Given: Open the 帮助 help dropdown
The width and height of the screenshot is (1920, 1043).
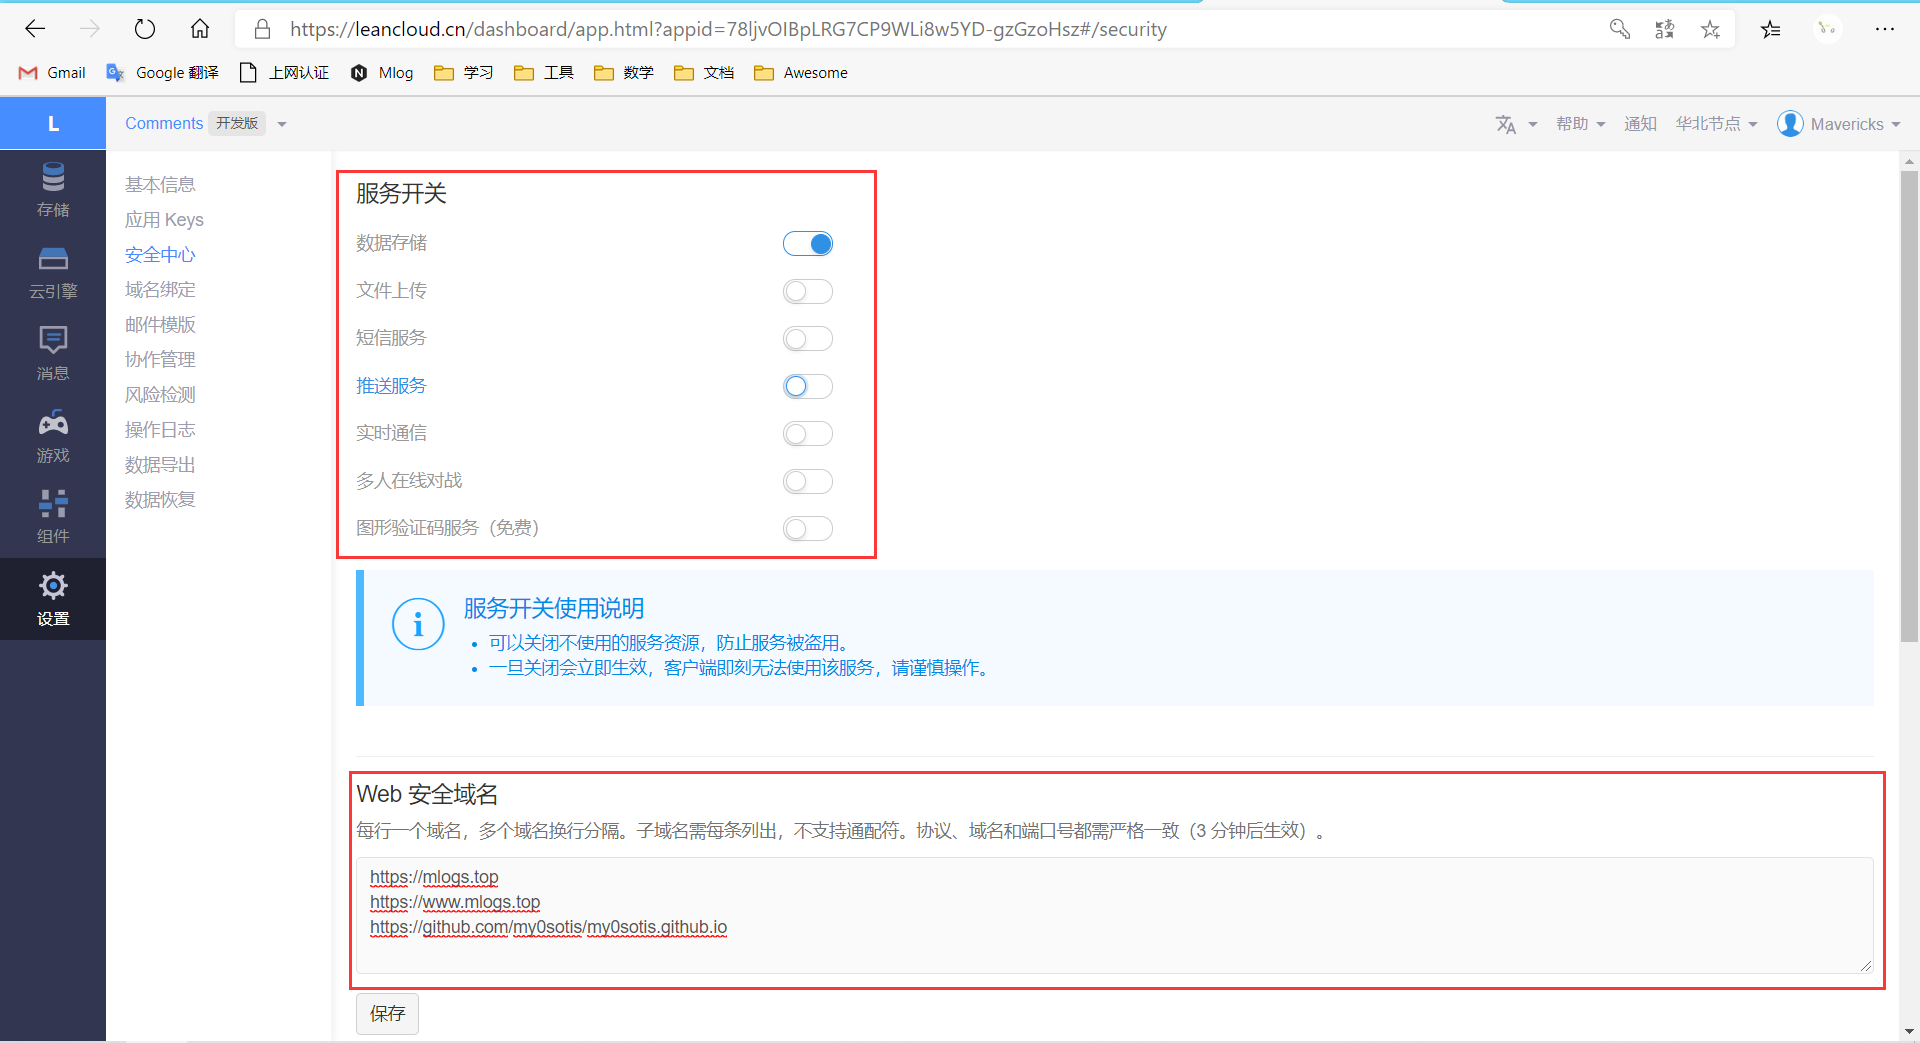Looking at the screenshot, I should [x=1580, y=124].
